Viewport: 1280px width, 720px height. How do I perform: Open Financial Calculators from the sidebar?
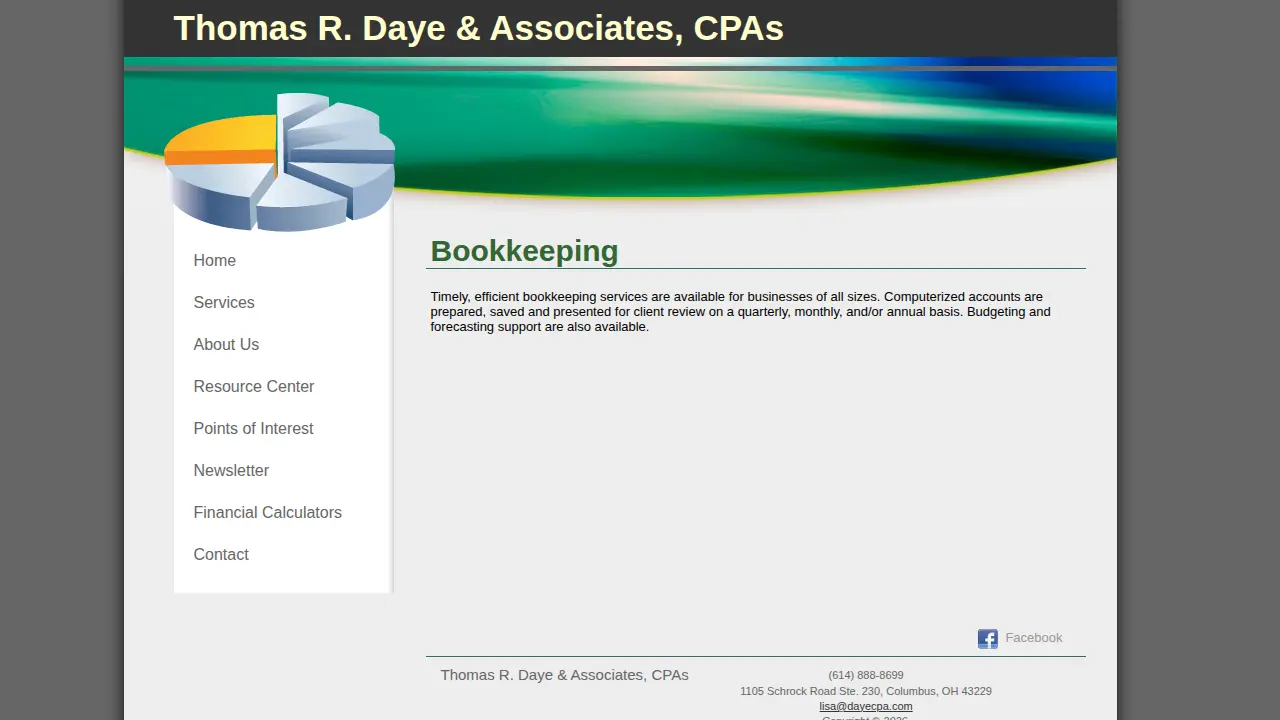(x=267, y=512)
